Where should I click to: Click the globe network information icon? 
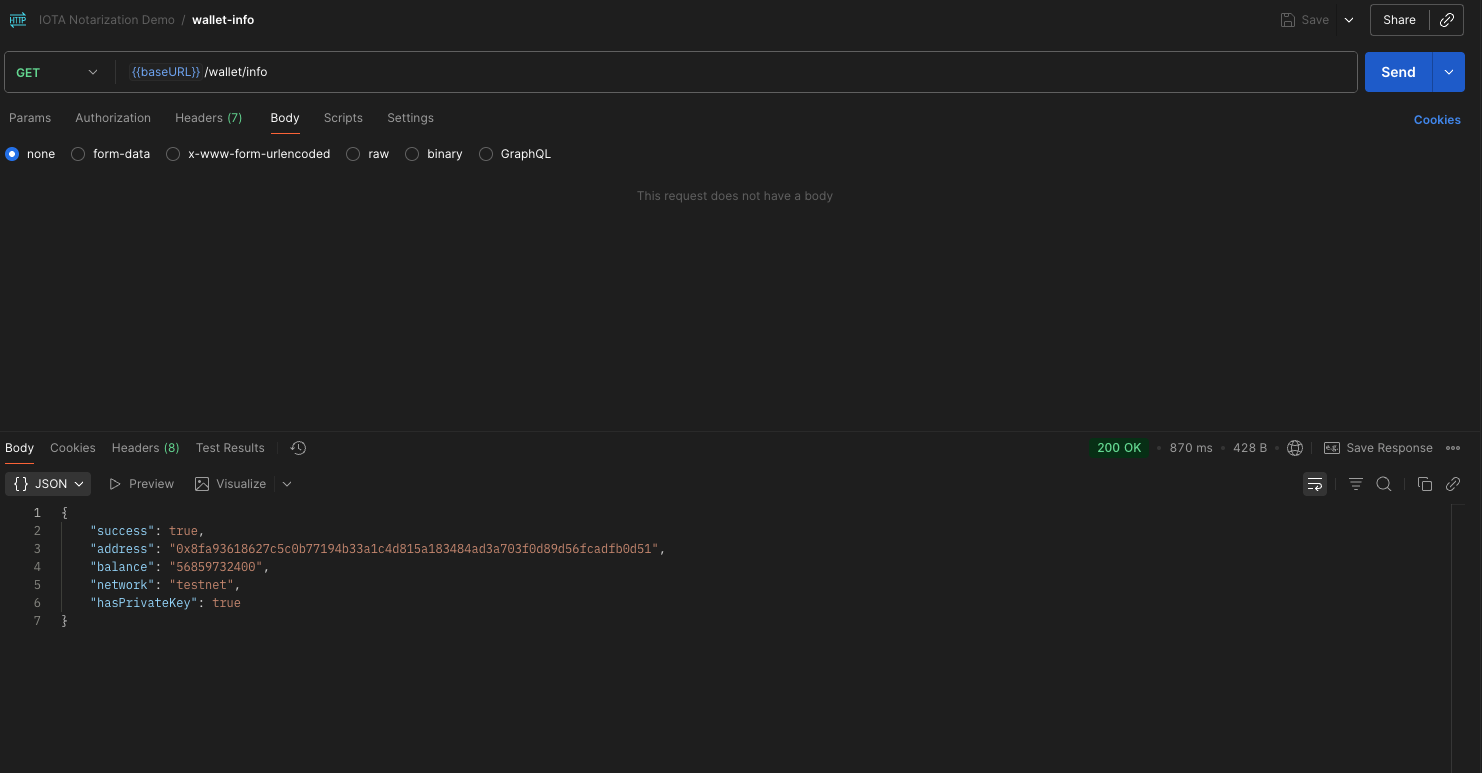pos(1295,447)
